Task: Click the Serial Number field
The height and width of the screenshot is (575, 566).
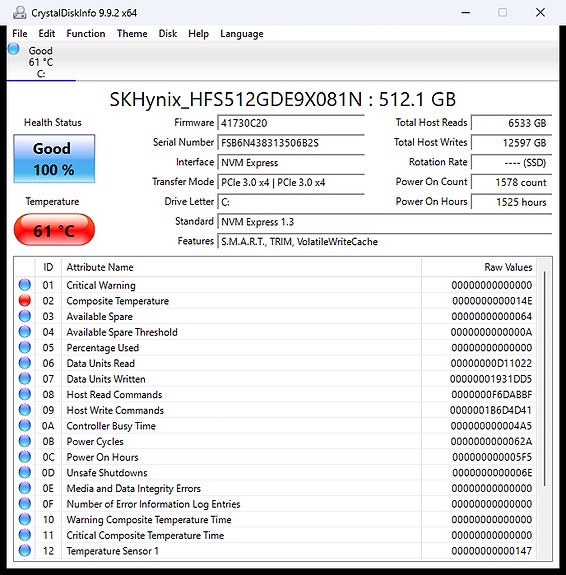Action: point(291,143)
